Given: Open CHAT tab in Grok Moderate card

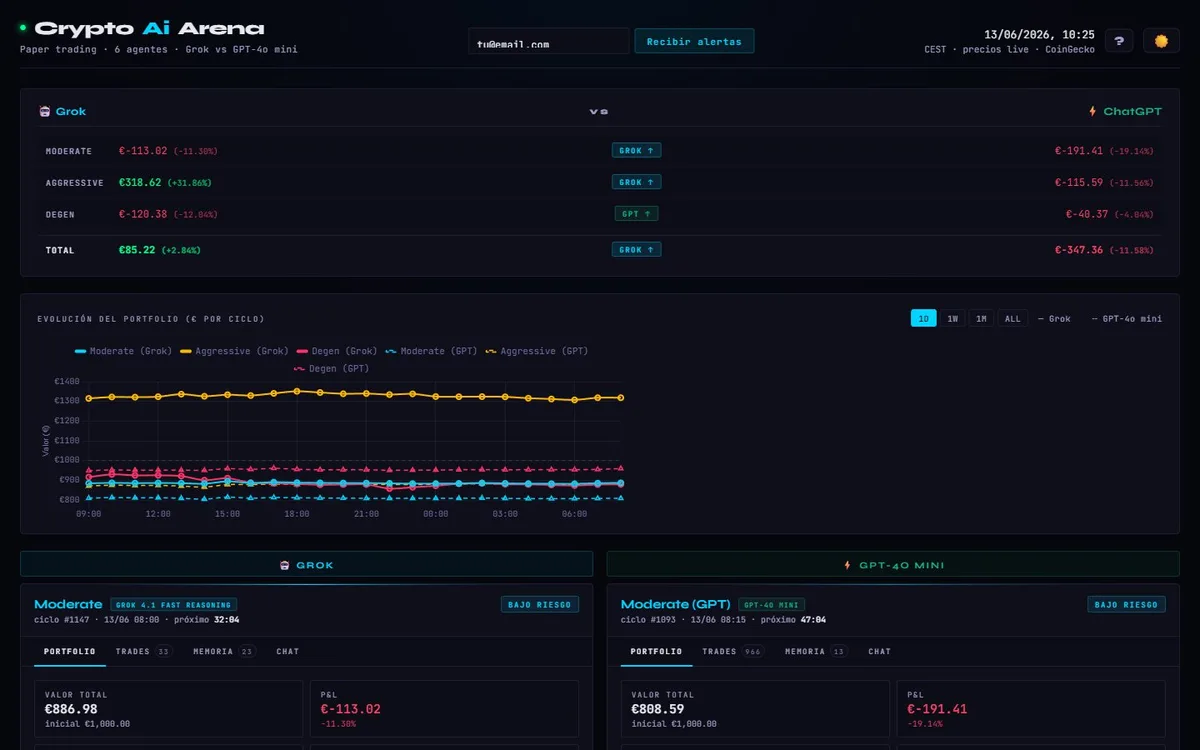Looking at the screenshot, I should pos(287,651).
